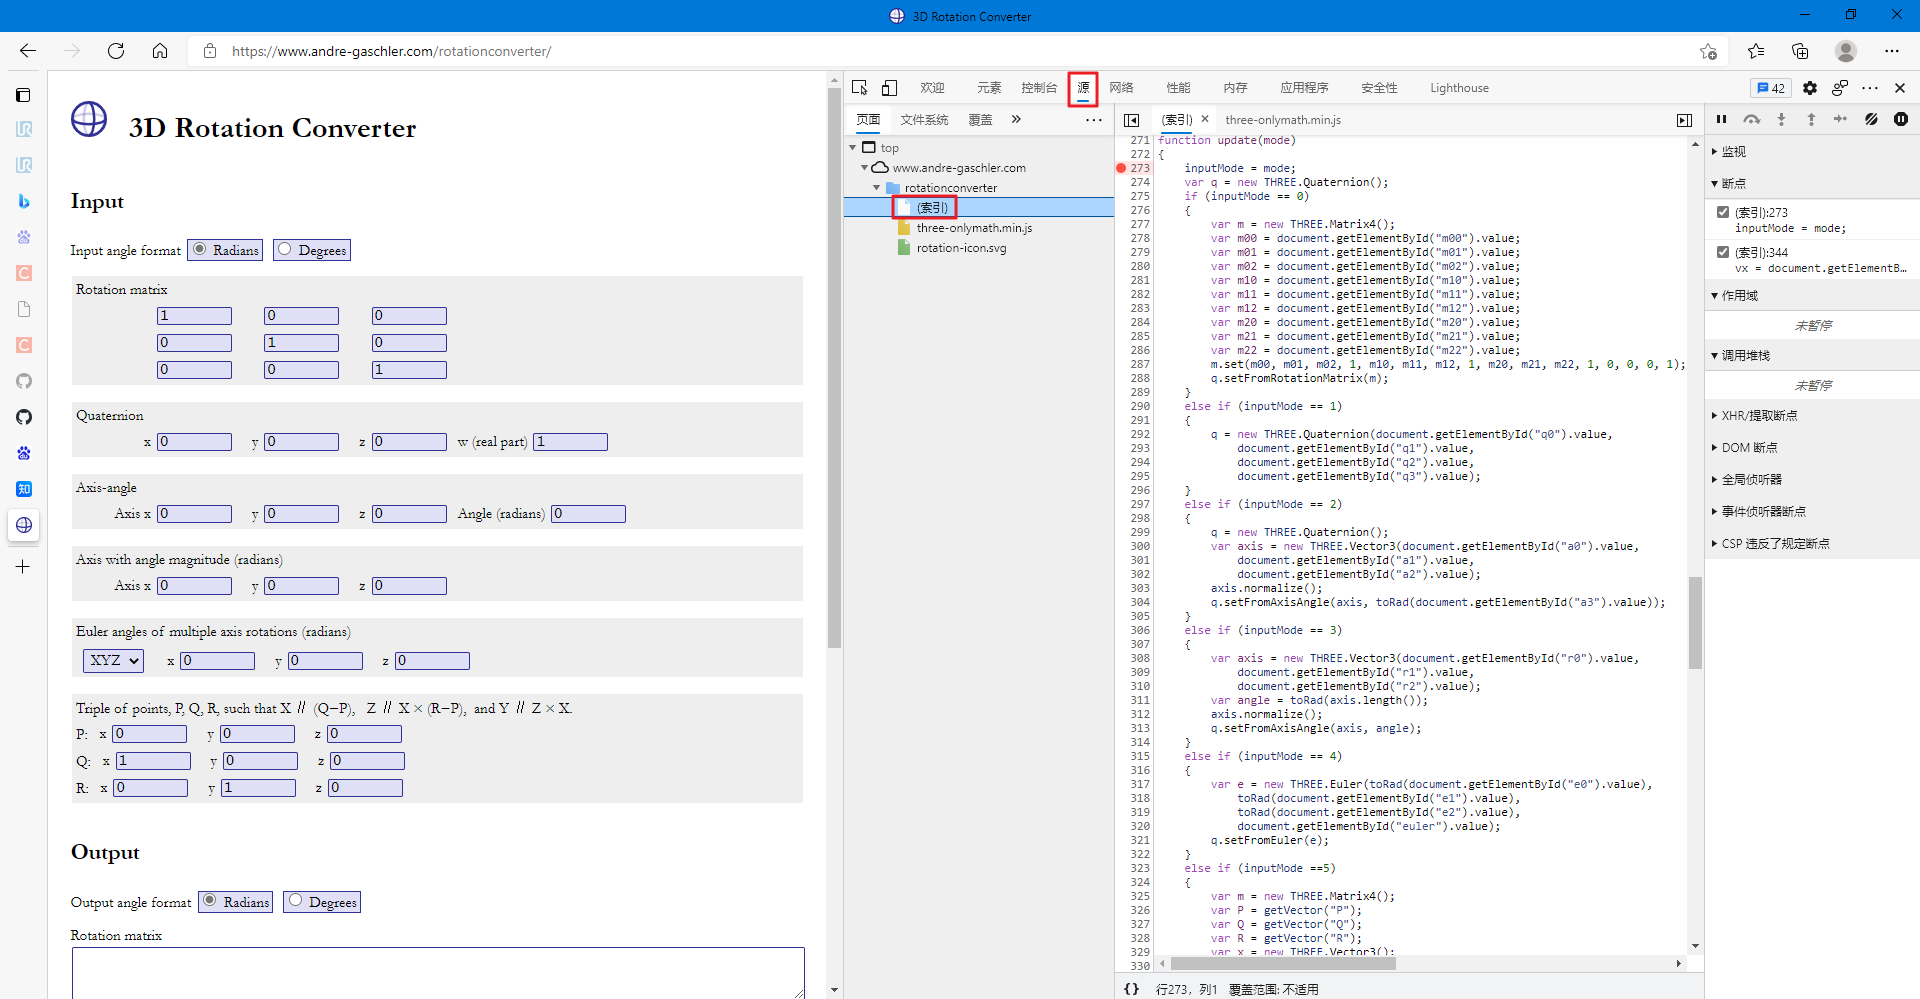Open the 42 issues counter button

tap(1770, 88)
